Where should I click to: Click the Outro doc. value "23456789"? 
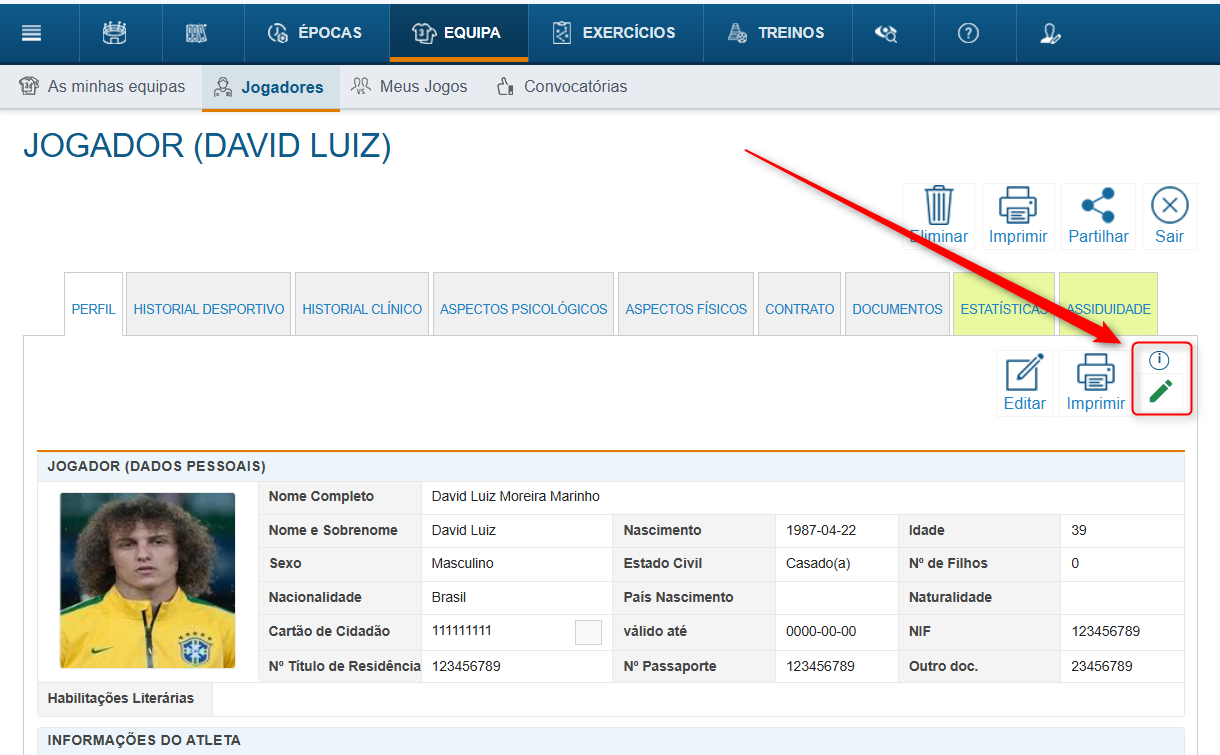(1102, 666)
